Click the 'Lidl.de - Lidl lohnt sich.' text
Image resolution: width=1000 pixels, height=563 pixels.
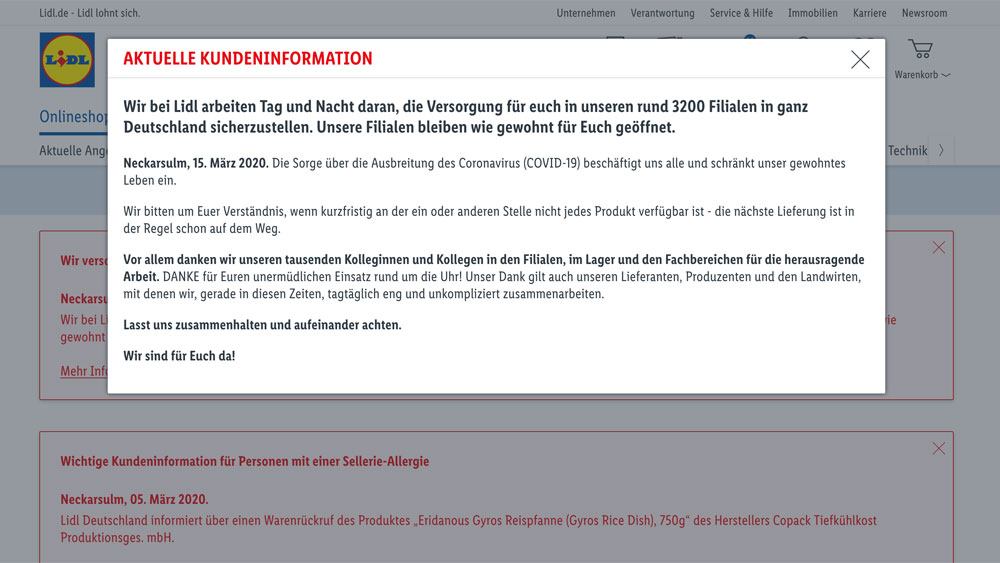click(x=90, y=13)
